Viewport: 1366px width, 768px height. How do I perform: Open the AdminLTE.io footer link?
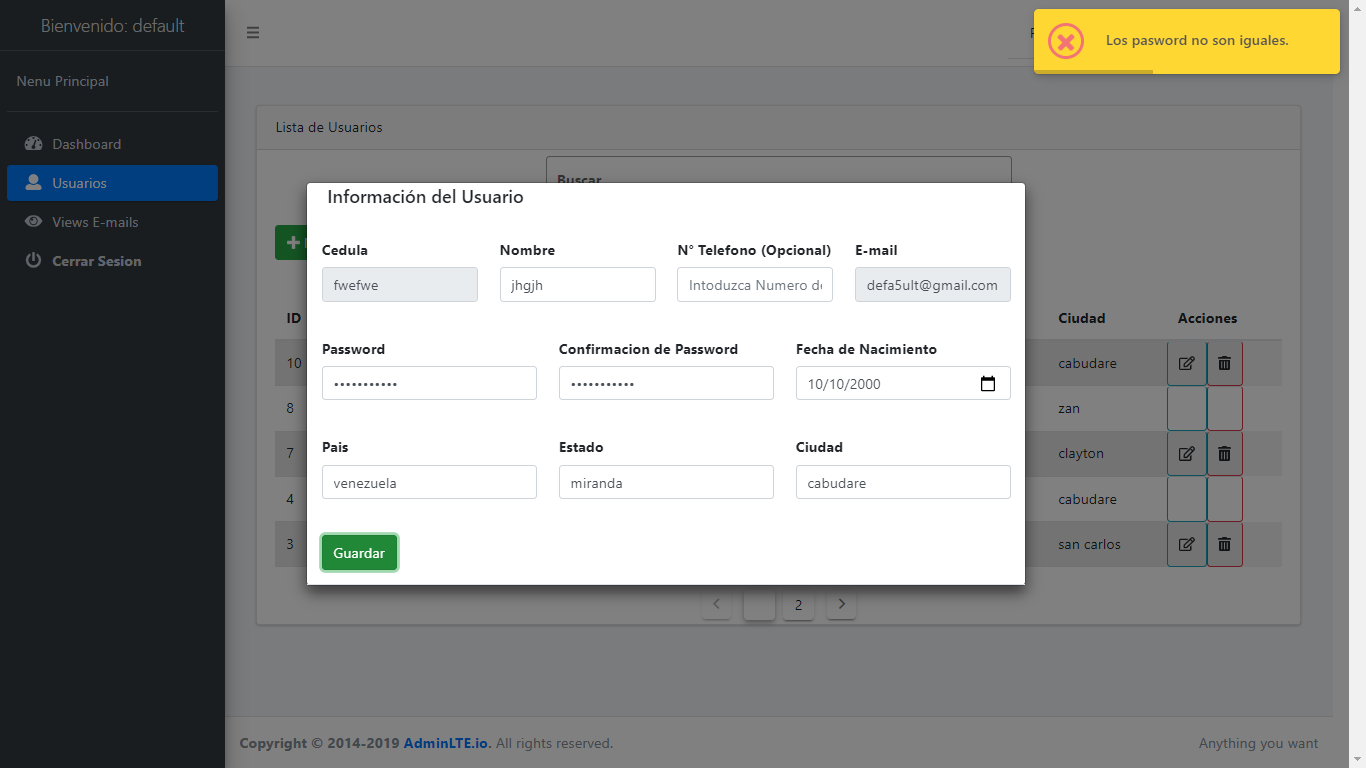pyautogui.click(x=447, y=743)
